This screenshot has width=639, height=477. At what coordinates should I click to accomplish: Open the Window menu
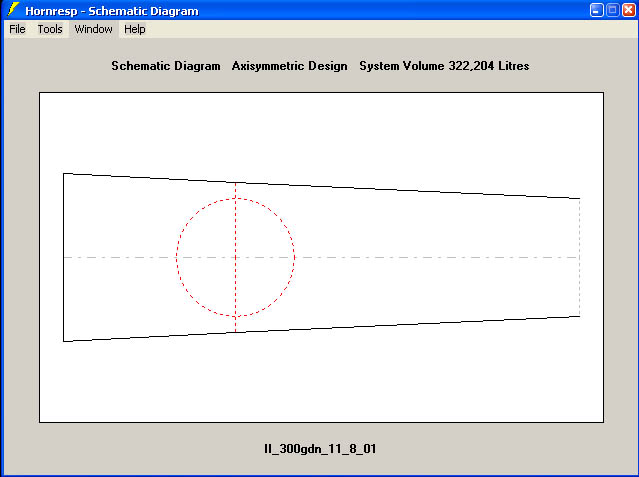click(x=93, y=29)
